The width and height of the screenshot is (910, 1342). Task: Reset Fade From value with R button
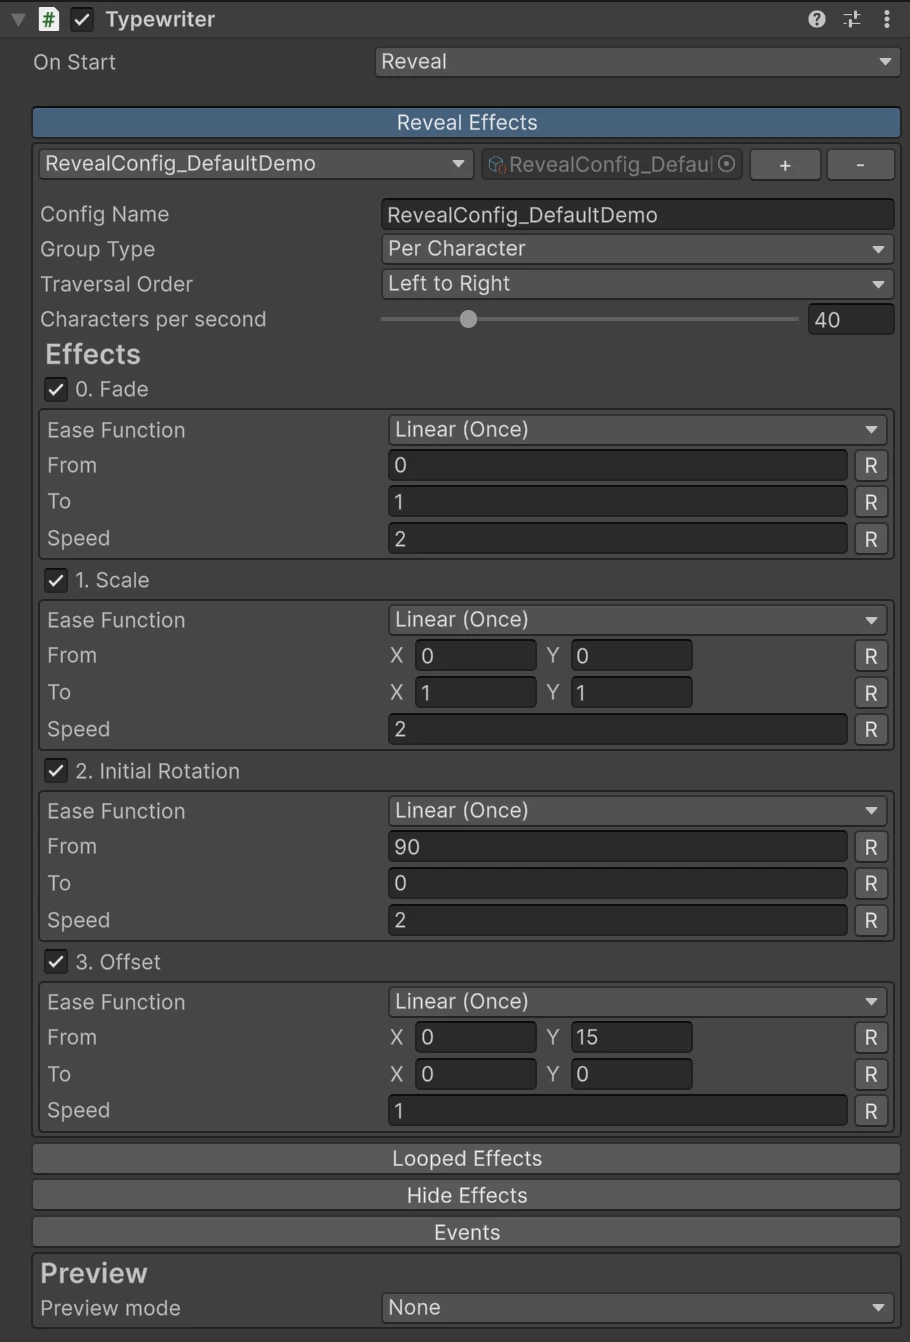(871, 466)
